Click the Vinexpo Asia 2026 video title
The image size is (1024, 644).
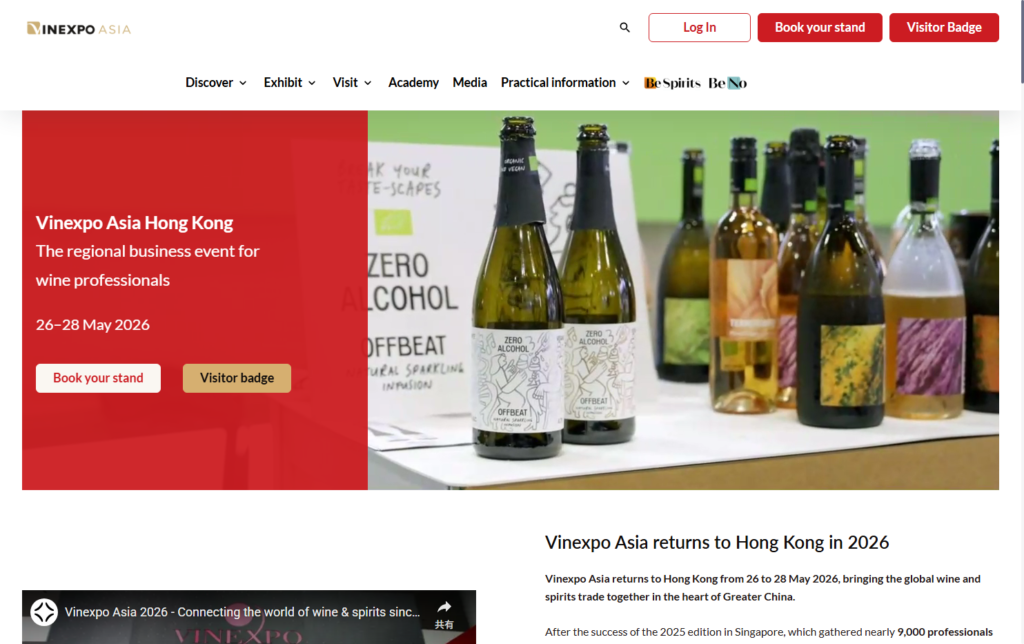[242, 612]
